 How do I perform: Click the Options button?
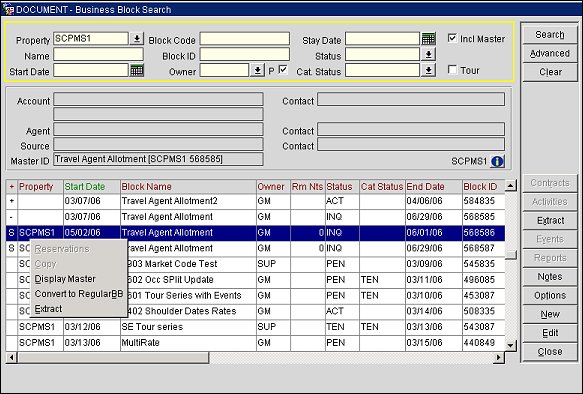coord(550,296)
